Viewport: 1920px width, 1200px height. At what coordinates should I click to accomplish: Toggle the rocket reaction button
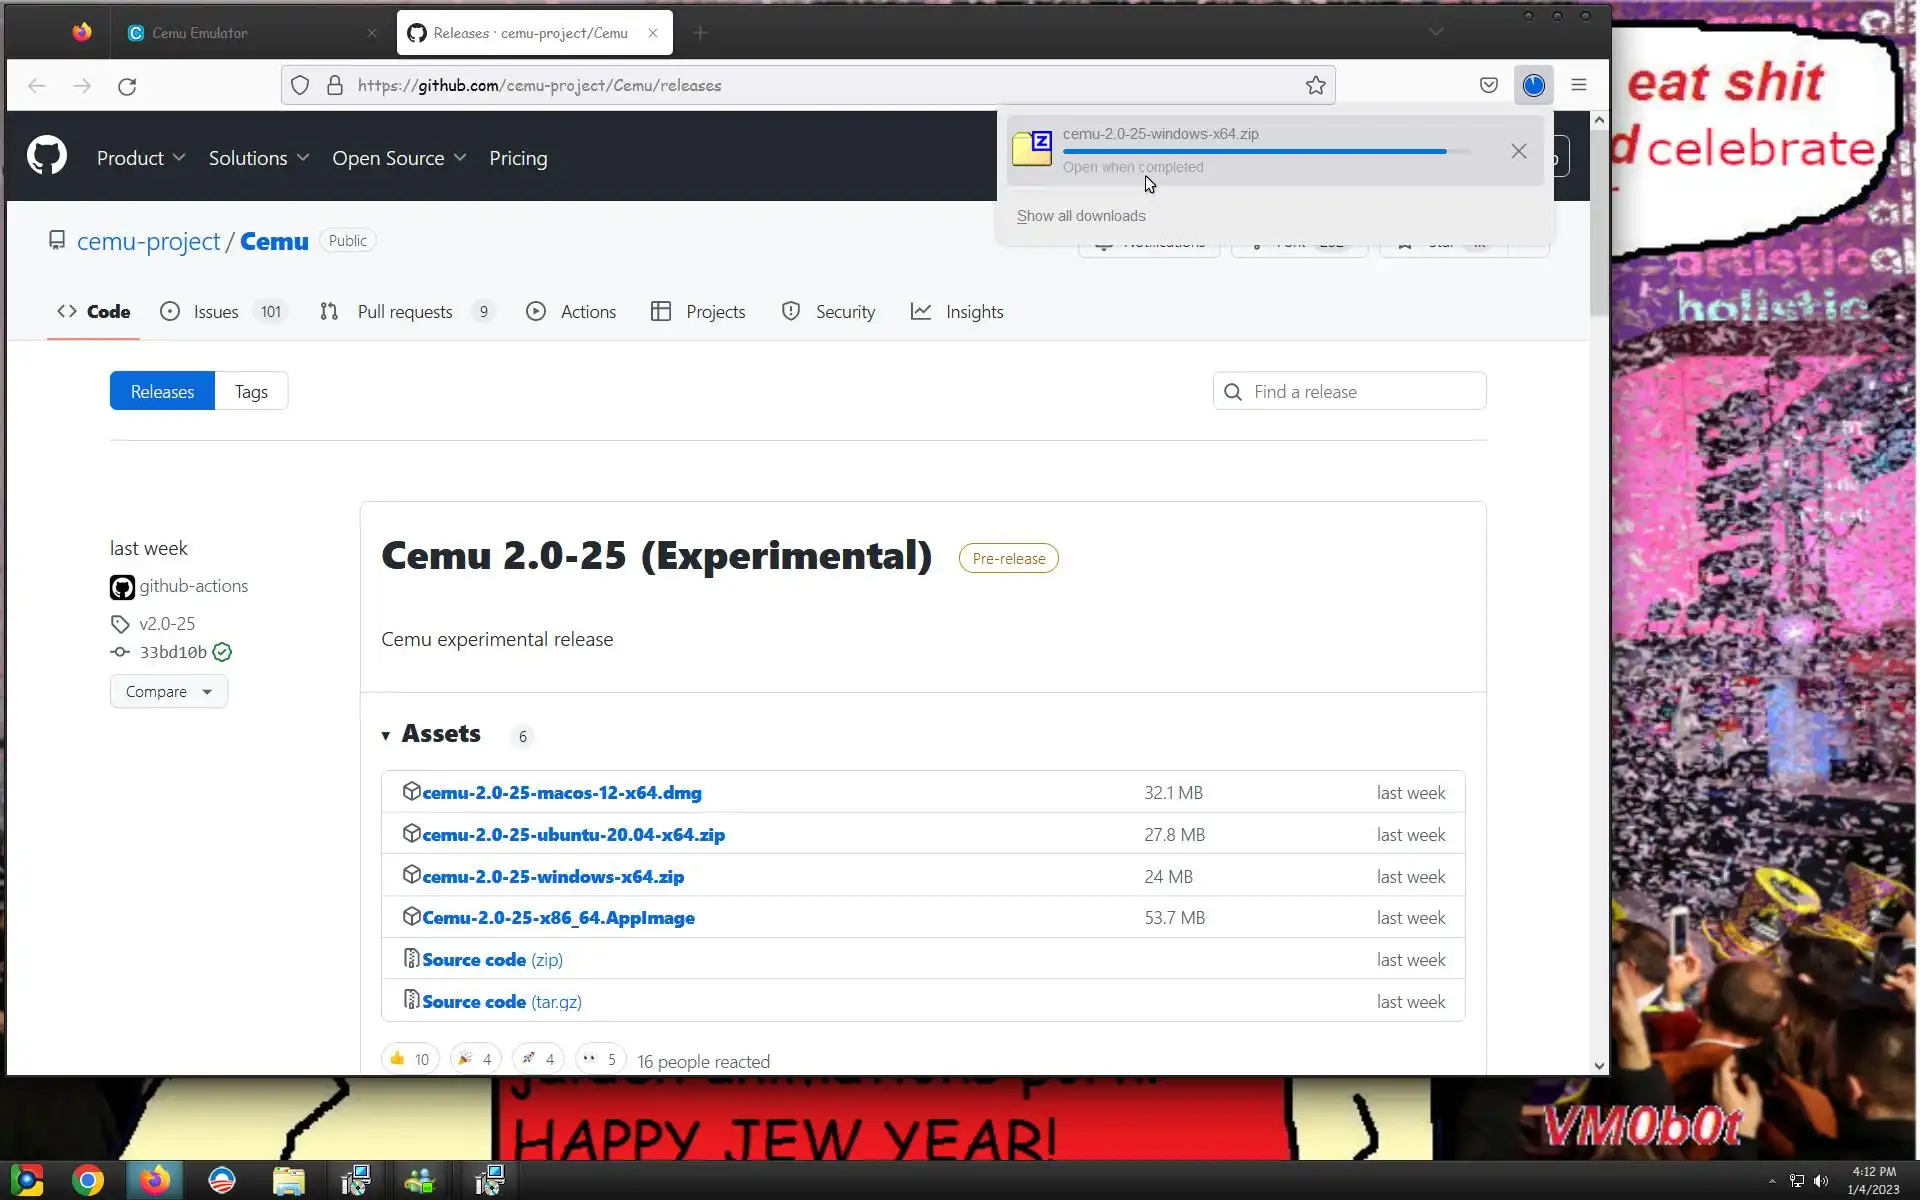(538, 1058)
